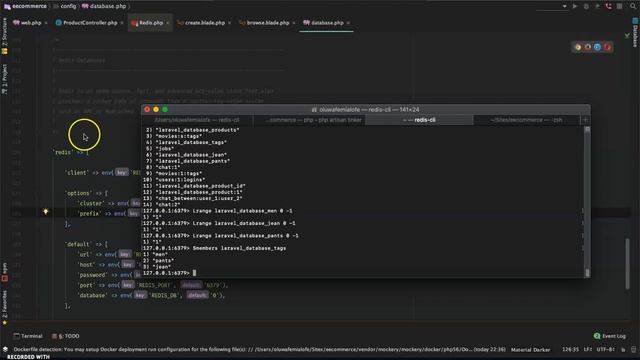Open the Favorites tool window

coord(4,307)
